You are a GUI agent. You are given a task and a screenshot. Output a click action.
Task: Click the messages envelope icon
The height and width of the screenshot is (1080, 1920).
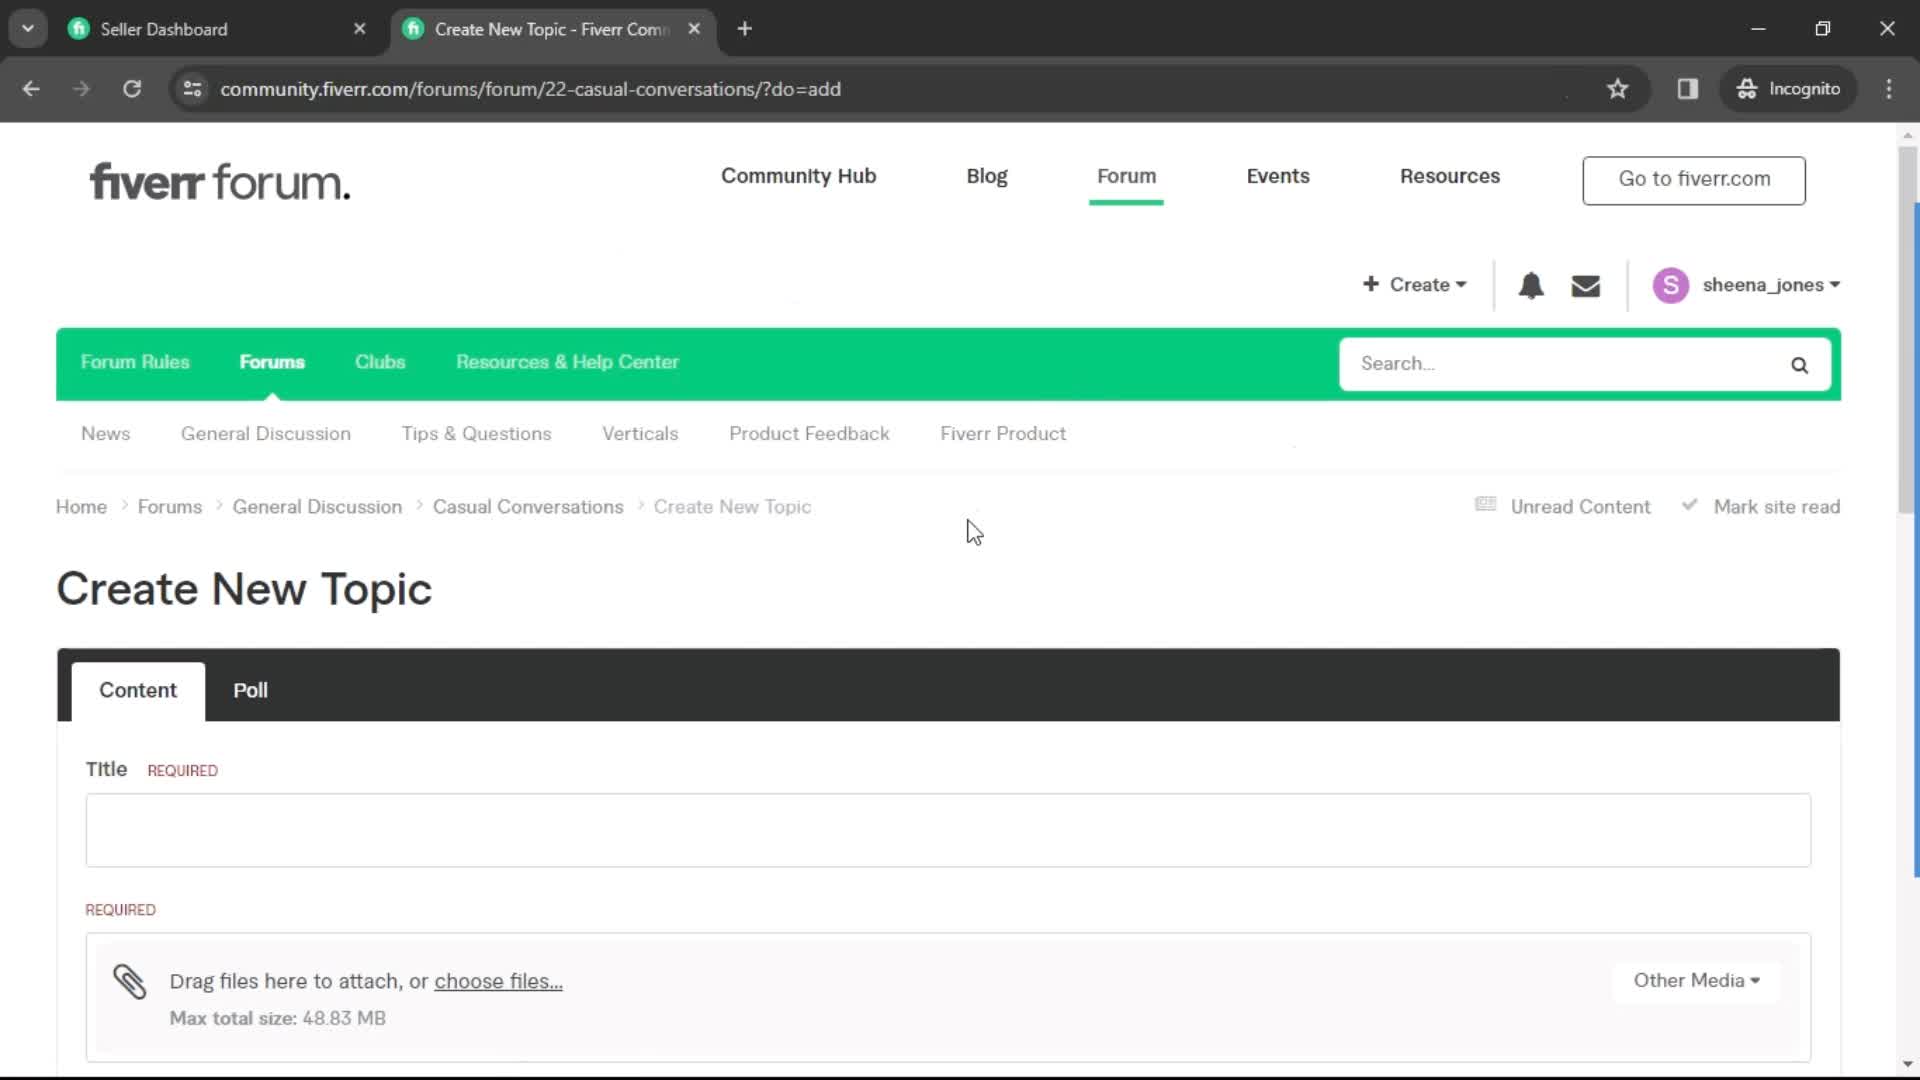(1586, 285)
